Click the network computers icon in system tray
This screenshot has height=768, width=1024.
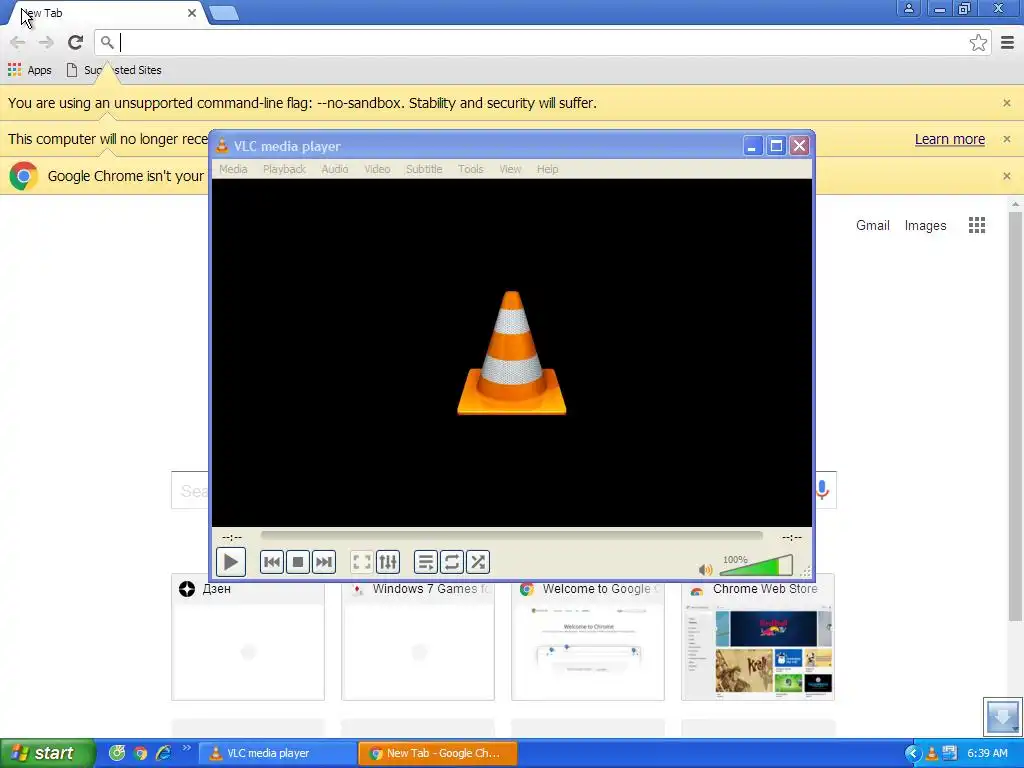pyautogui.click(x=950, y=753)
